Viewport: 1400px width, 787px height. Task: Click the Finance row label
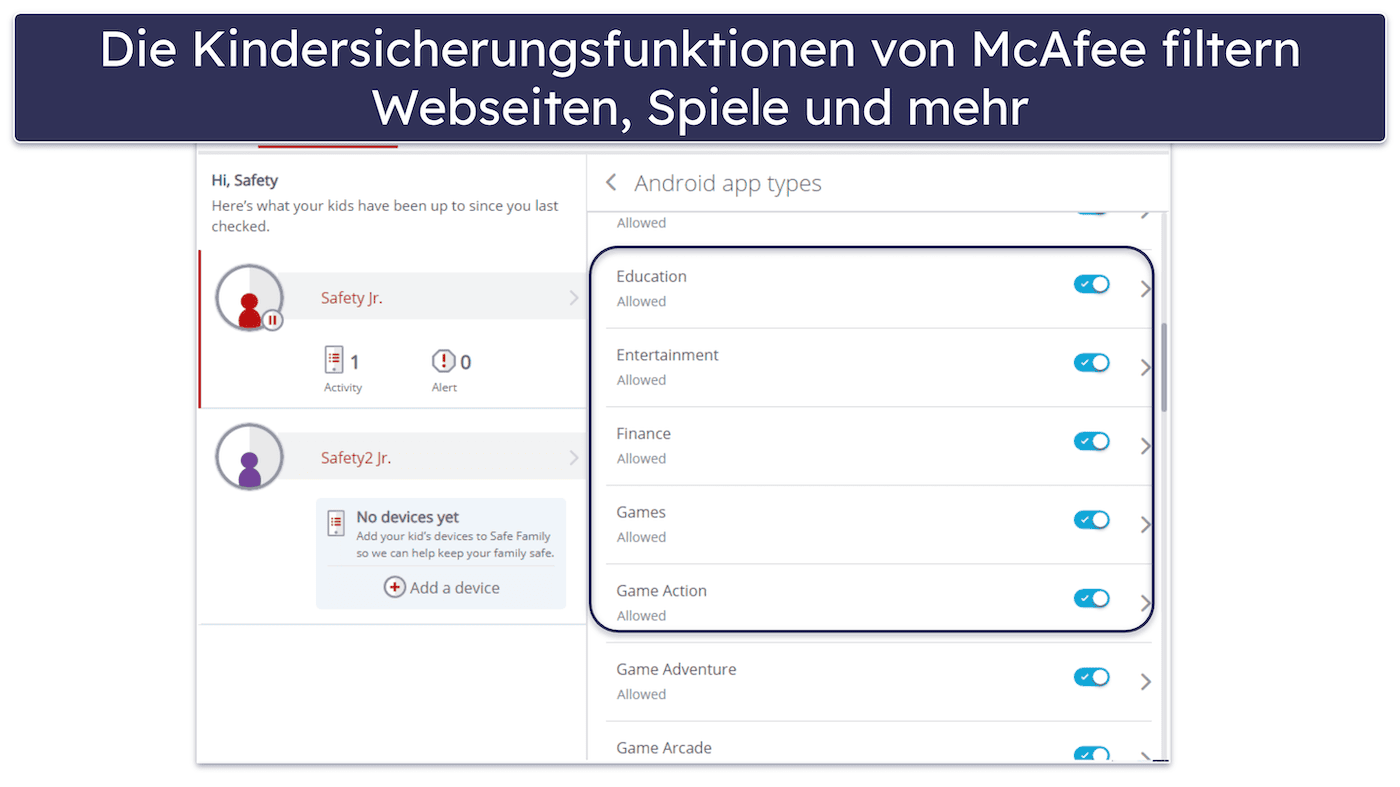pyautogui.click(x=643, y=434)
